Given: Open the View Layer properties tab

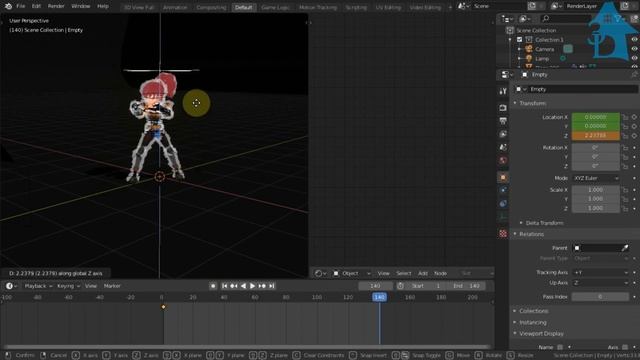Looking at the screenshot, I should (503, 134).
